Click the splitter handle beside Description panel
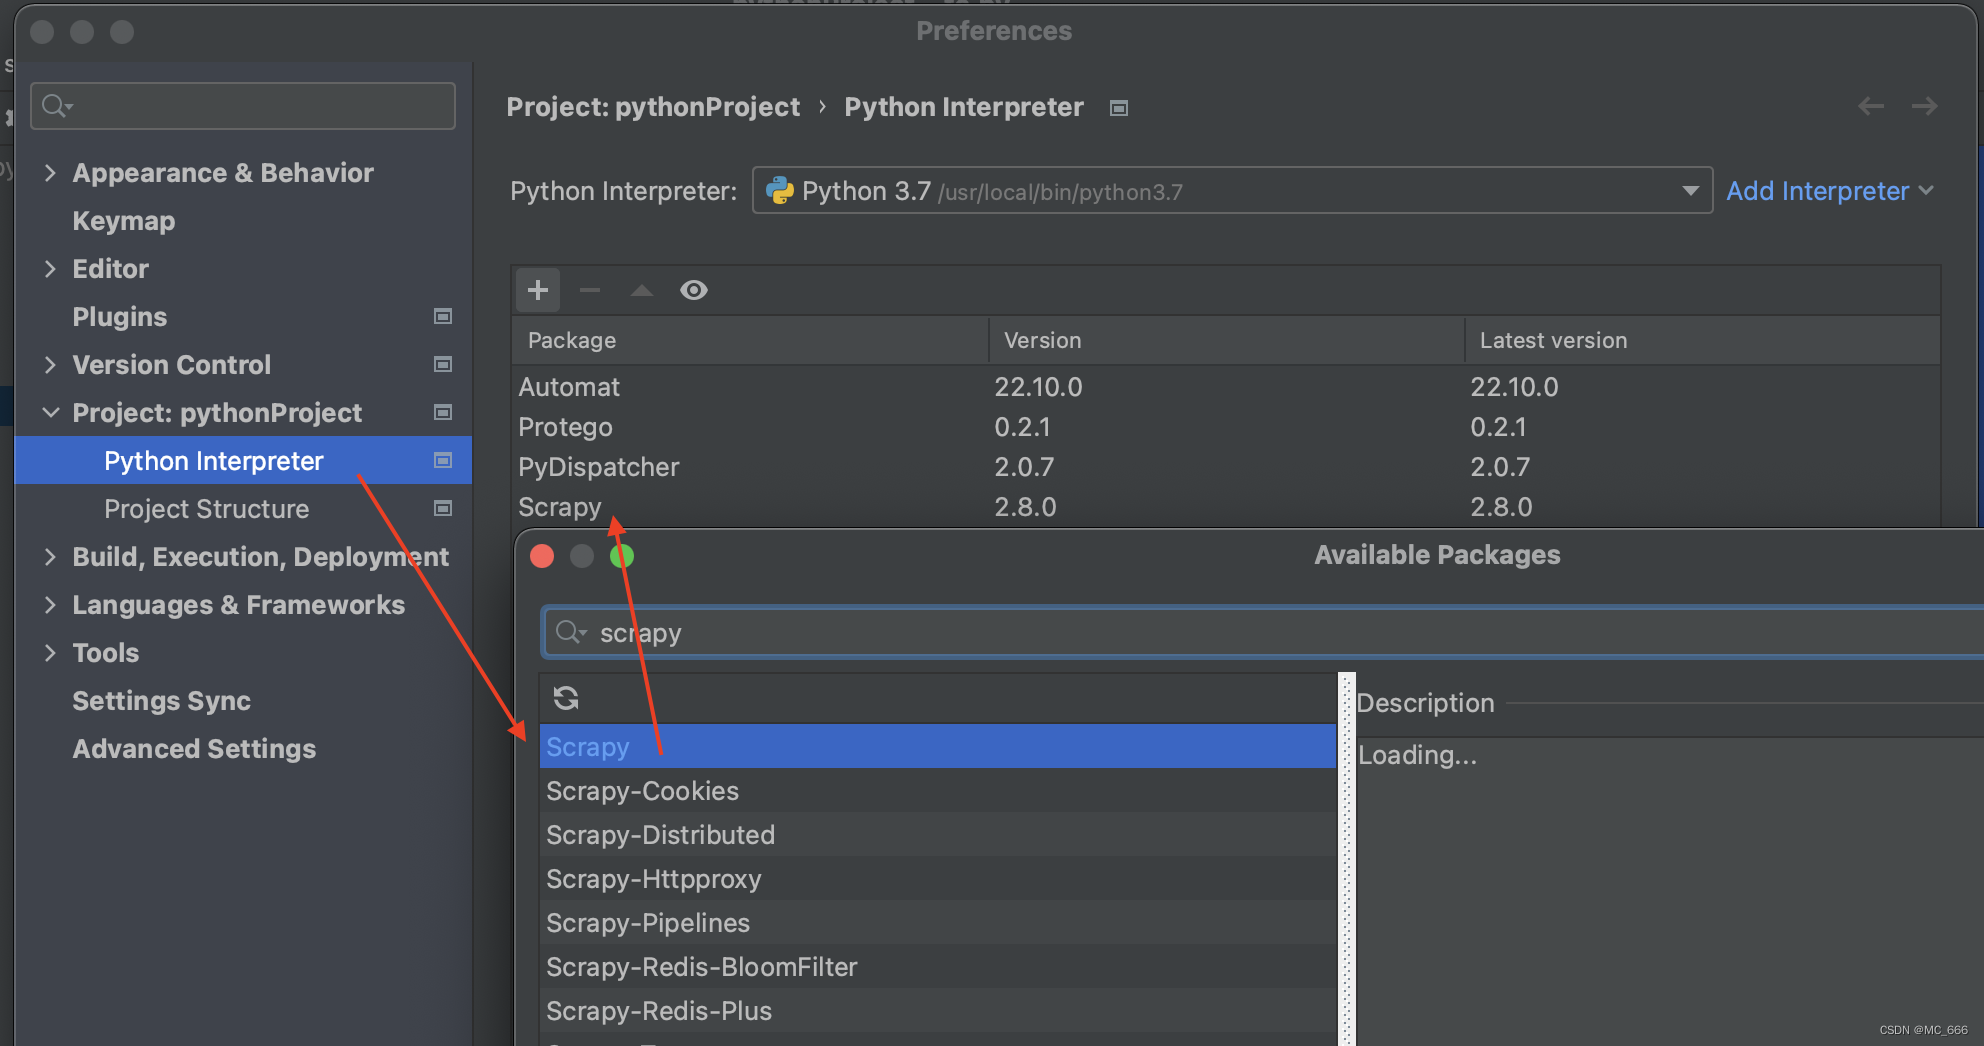The image size is (1984, 1046). (x=1347, y=860)
